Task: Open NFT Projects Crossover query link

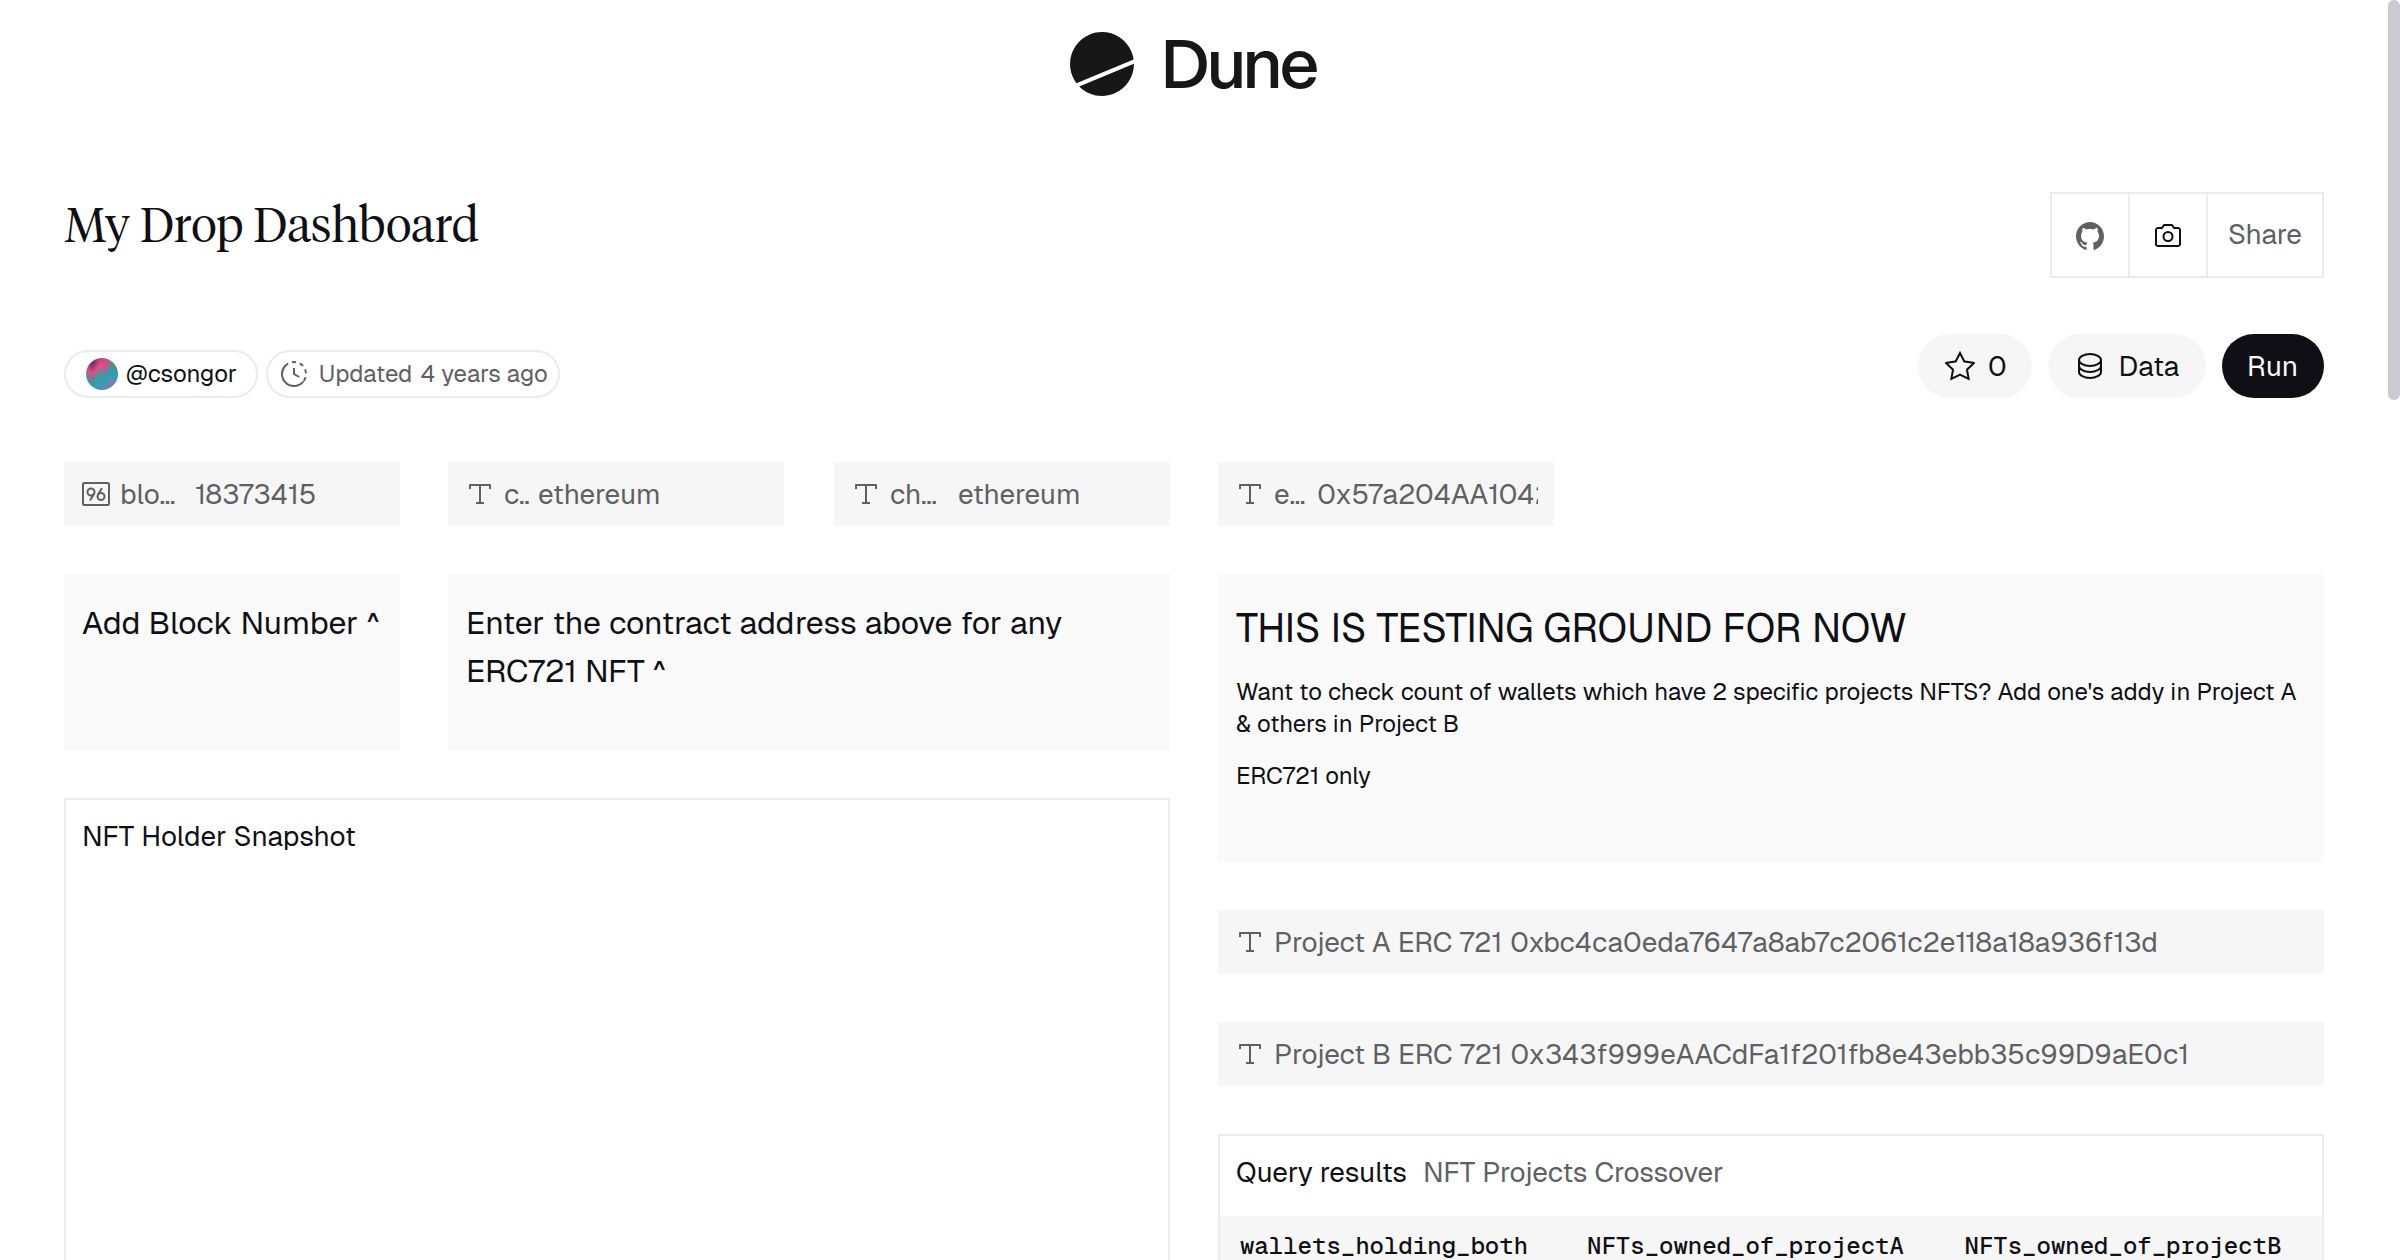Action: (x=1572, y=1172)
